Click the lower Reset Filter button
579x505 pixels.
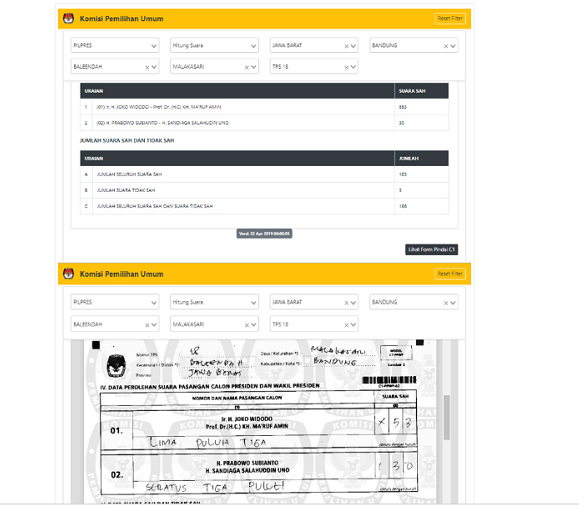[x=450, y=274]
